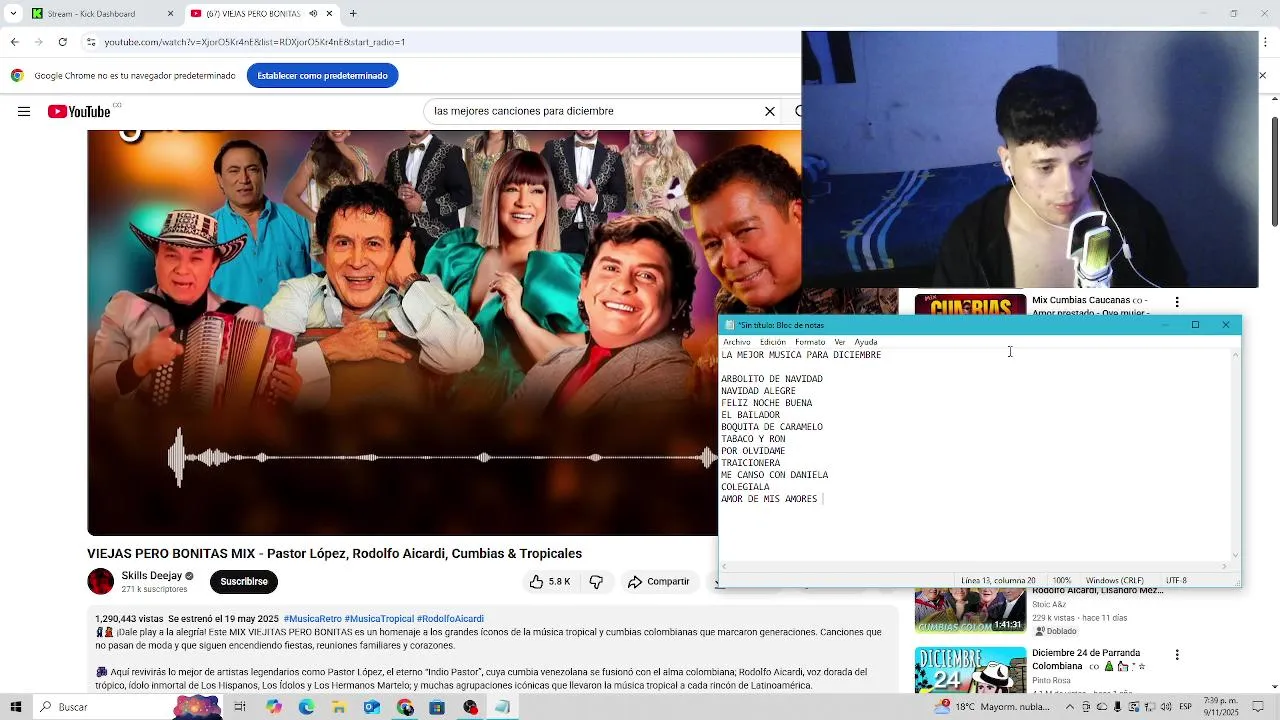Click the Chrome address bar URL
This screenshot has height=720, width=1280.
click(254, 42)
